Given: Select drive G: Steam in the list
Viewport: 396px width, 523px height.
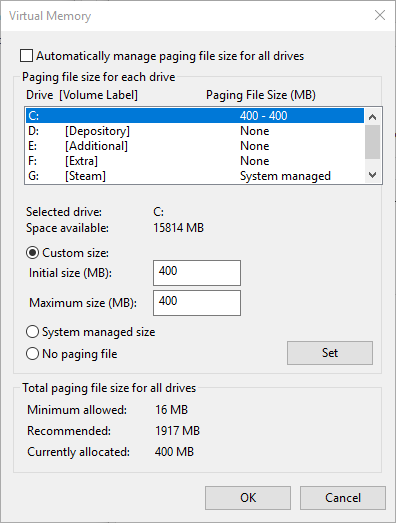Looking at the screenshot, I should click(x=195, y=176).
